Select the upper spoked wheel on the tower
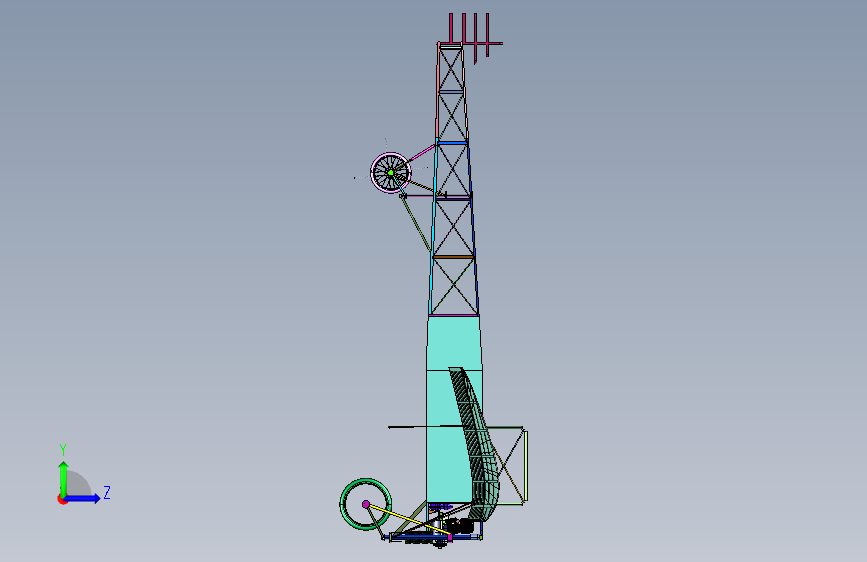867x562 pixels. tap(390, 173)
